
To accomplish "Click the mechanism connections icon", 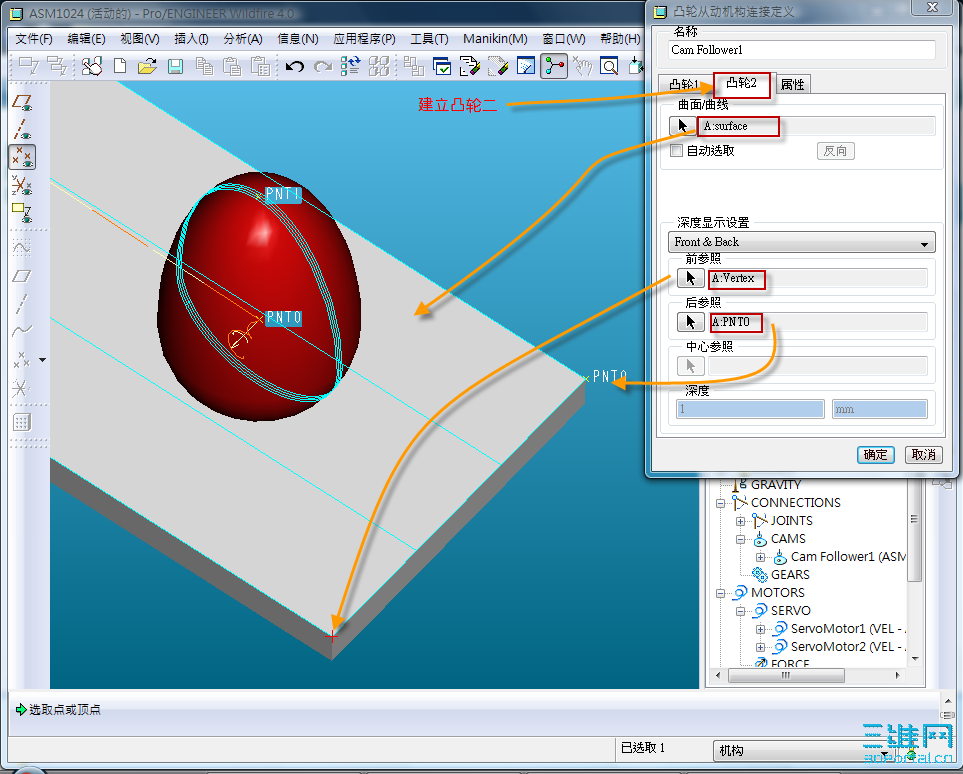I will [554, 66].
